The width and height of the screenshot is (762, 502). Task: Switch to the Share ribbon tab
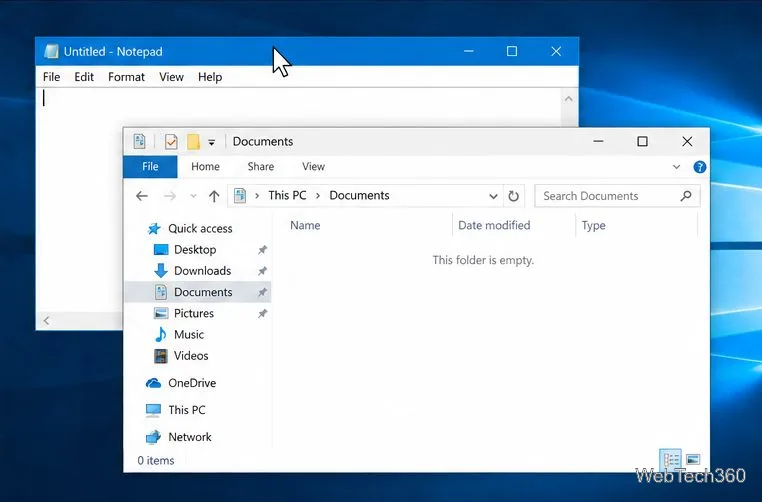pos(260,167)
